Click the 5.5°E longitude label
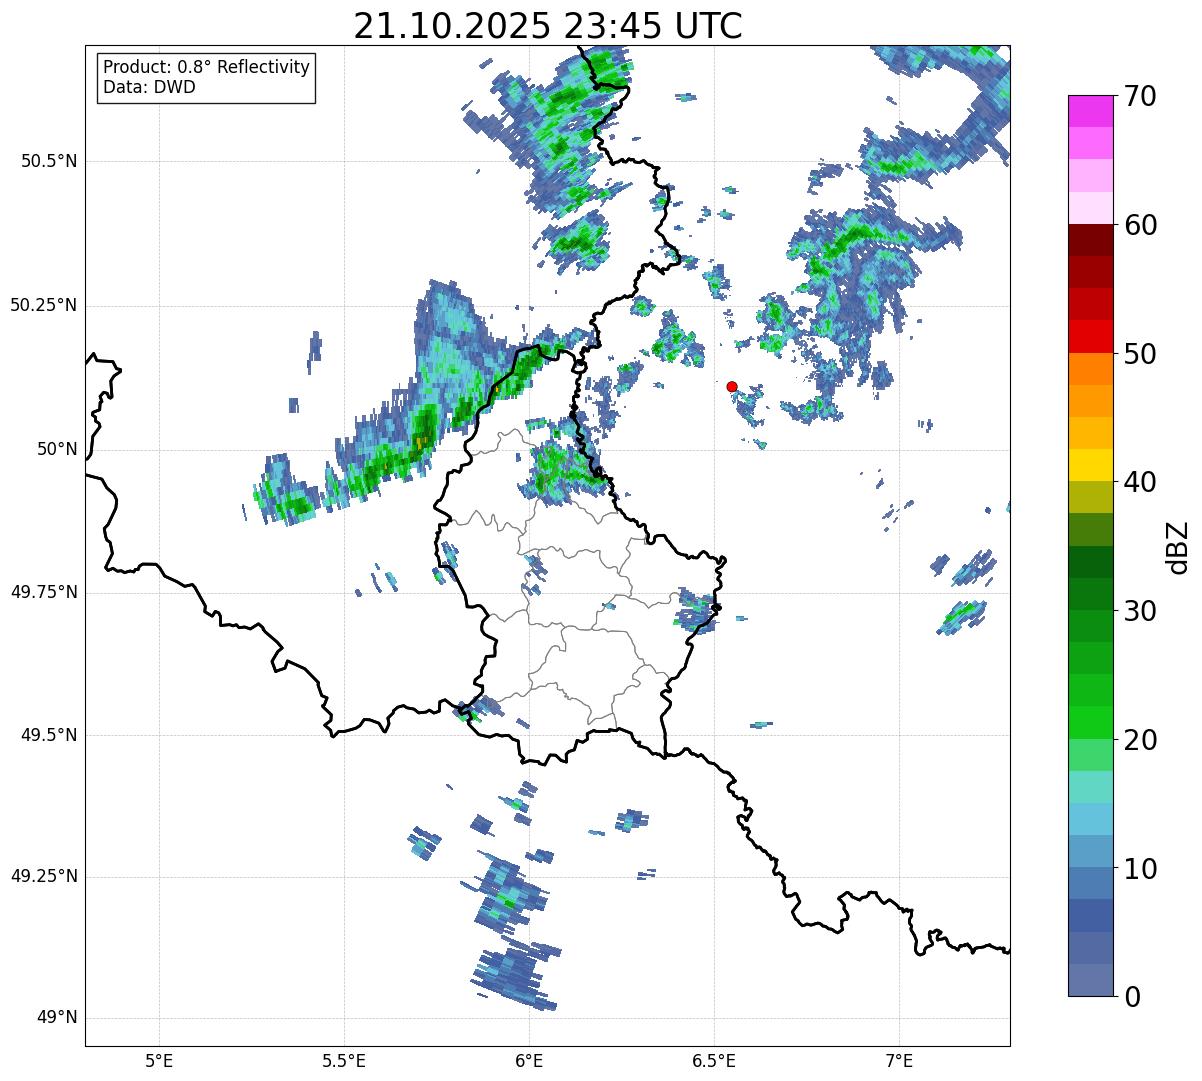1202x1081 pixels. click(344, 1060)
